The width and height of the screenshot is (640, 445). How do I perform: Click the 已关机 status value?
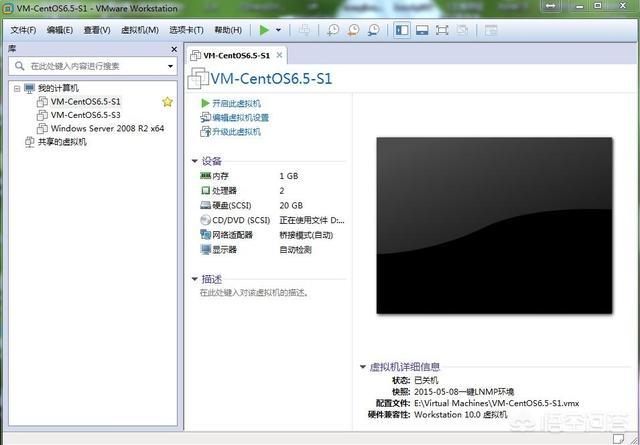426,380
